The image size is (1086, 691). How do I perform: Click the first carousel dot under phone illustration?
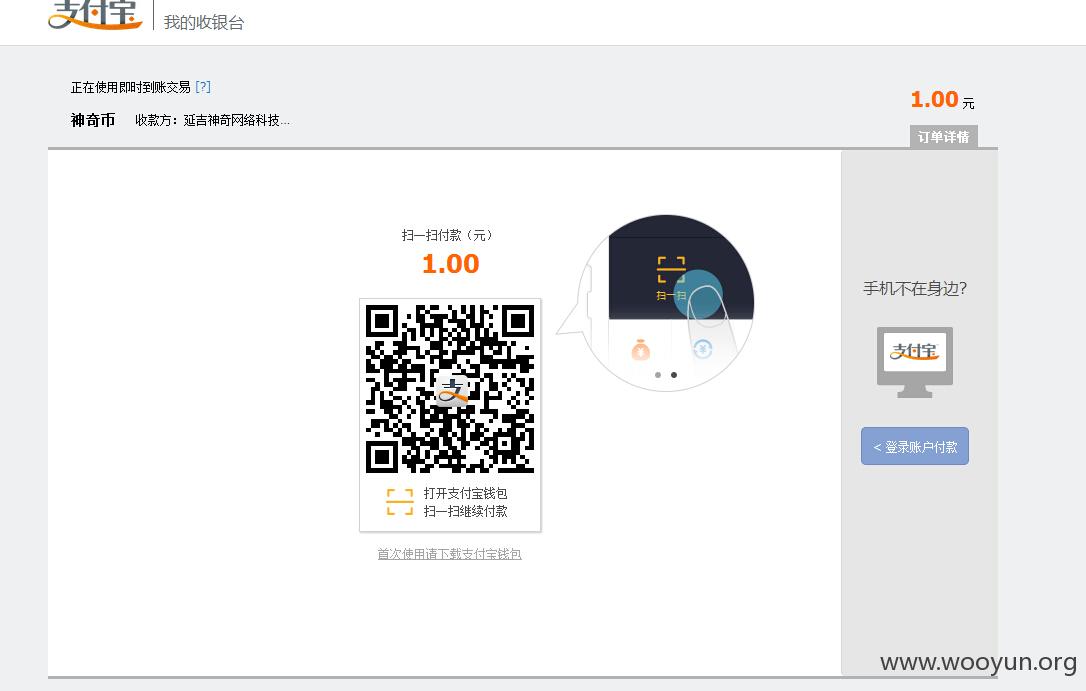point(658,375)
